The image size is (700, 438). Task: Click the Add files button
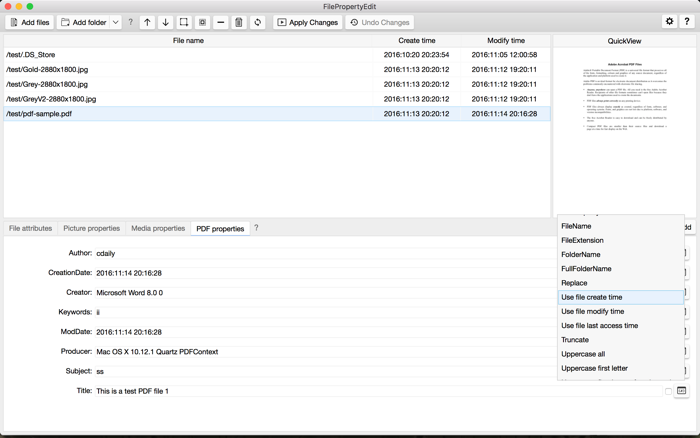point(29,22)
